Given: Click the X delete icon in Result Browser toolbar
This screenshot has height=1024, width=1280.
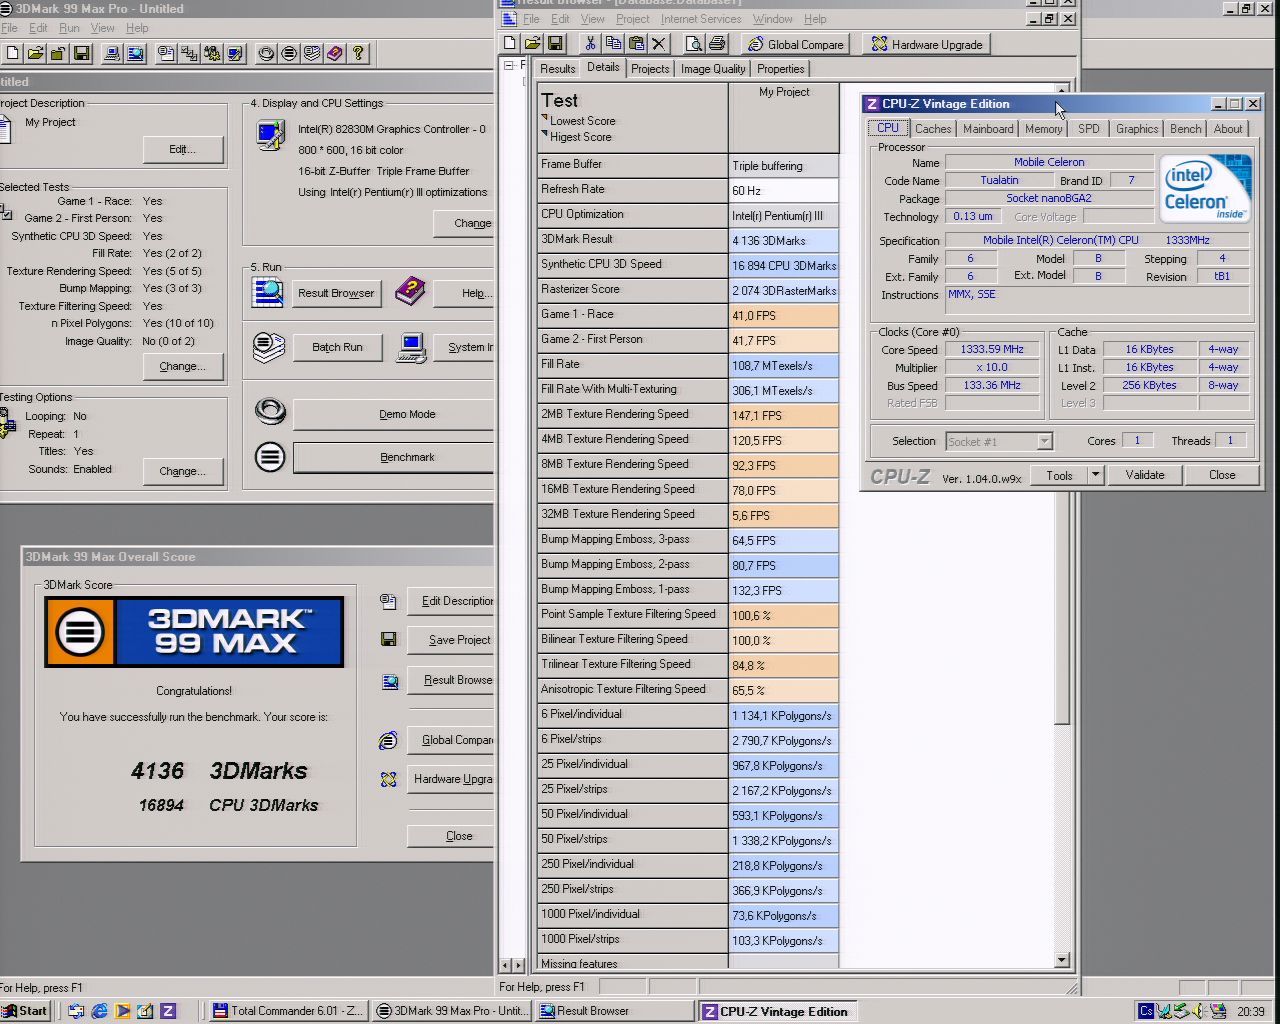Looking at the screenshot, I should pyautogui.click(x=659, y=44).
